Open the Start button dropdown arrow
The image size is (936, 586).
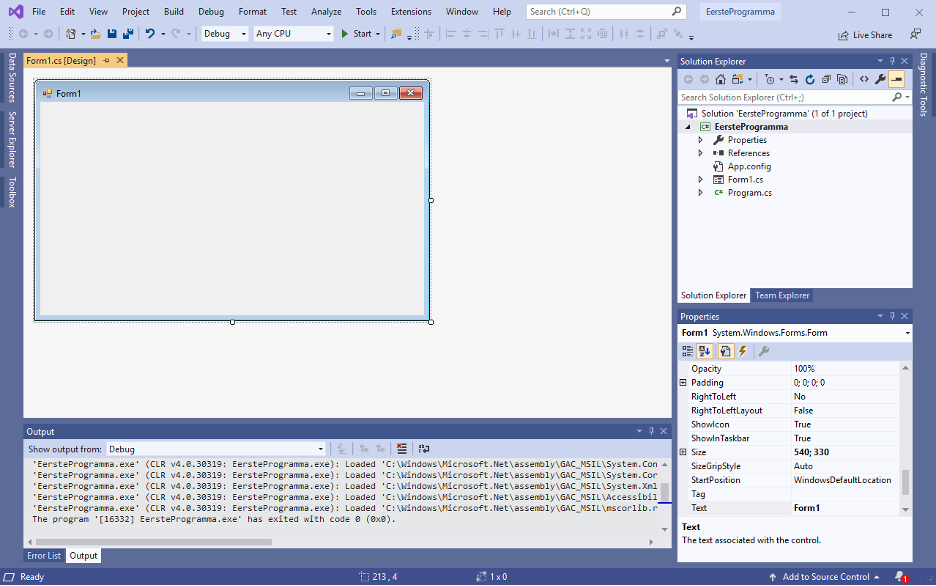pyautogui.click(x=378, y=34)
